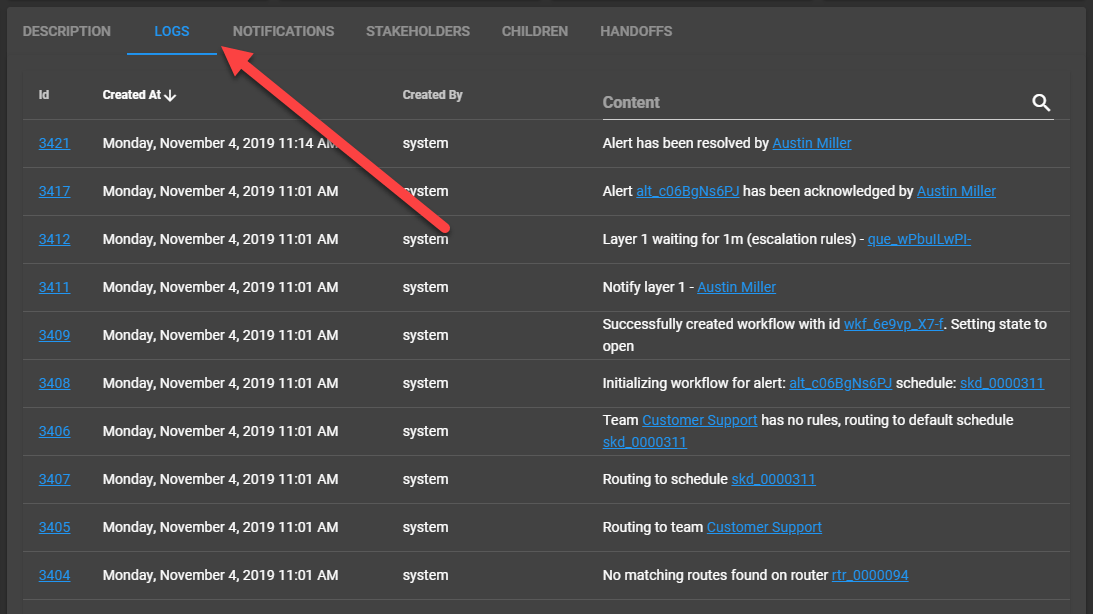Open Austin Miller in the 'resolved by' entry
This screenshot has width=1093, height=614.
coord(812,144)
